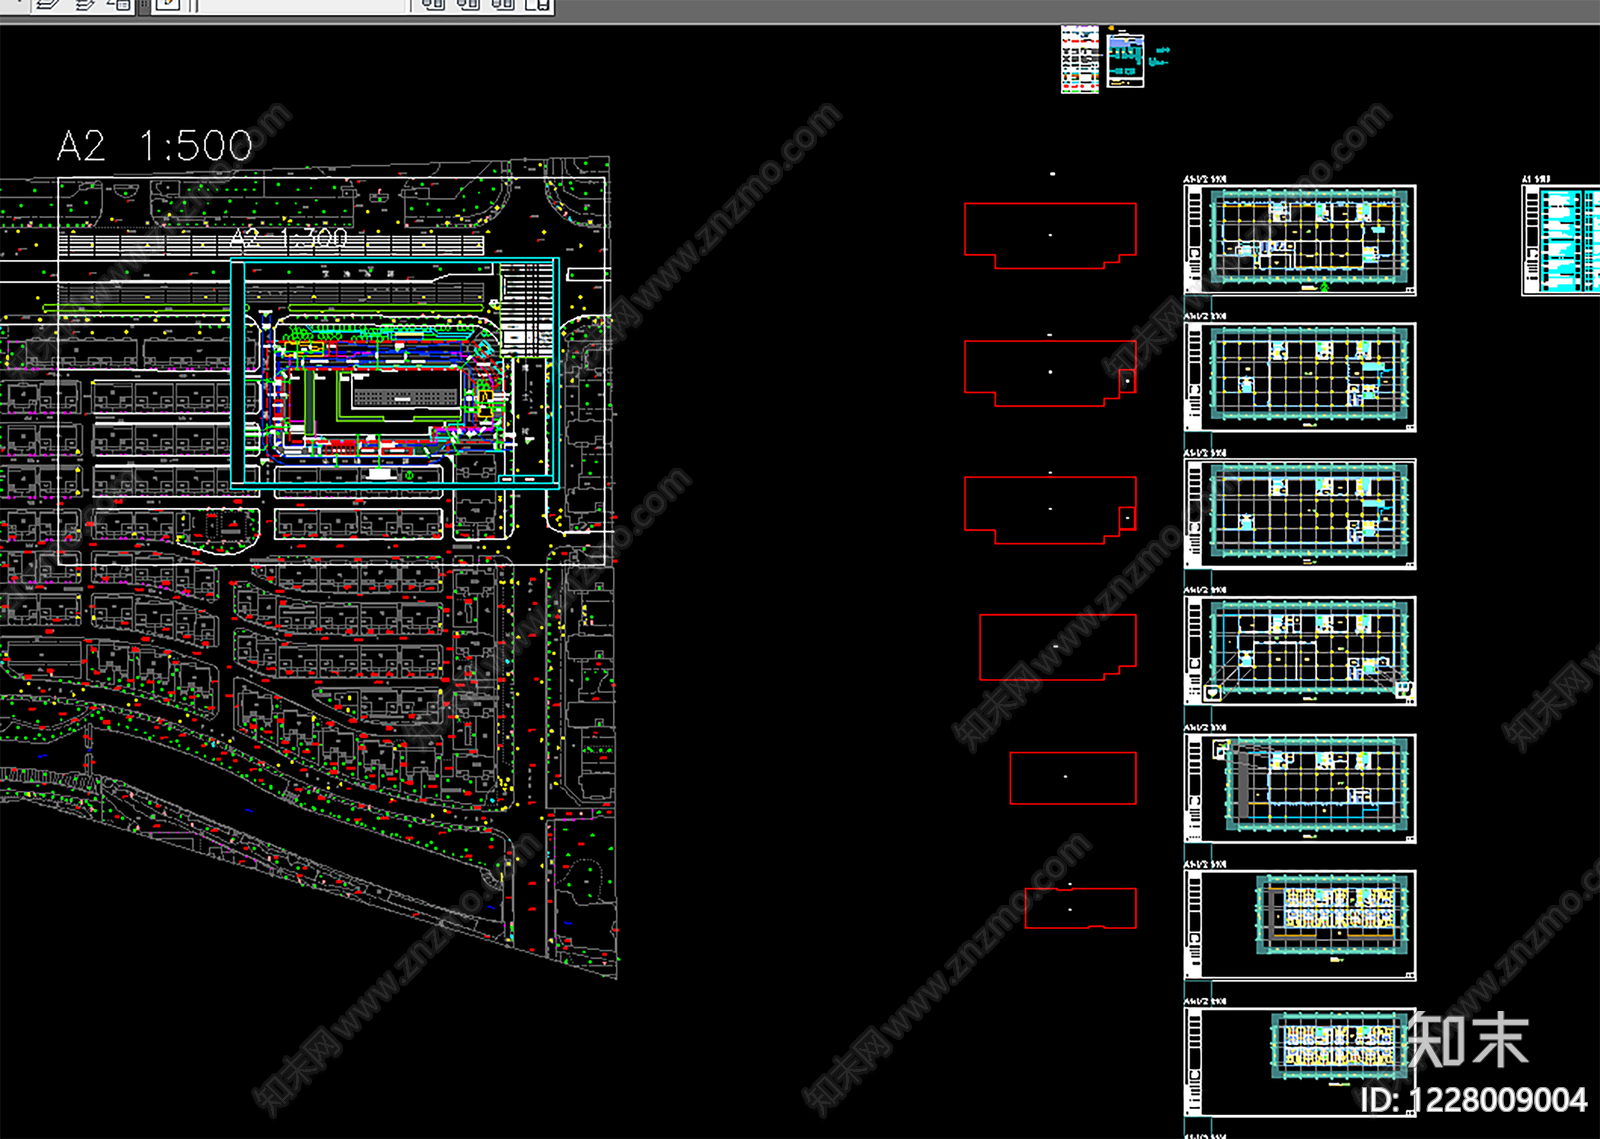Image resolution: width=1600 pixels, height=1139 pixels.
Task: Click the "A2 1:300" scale label
Action: 290,238
